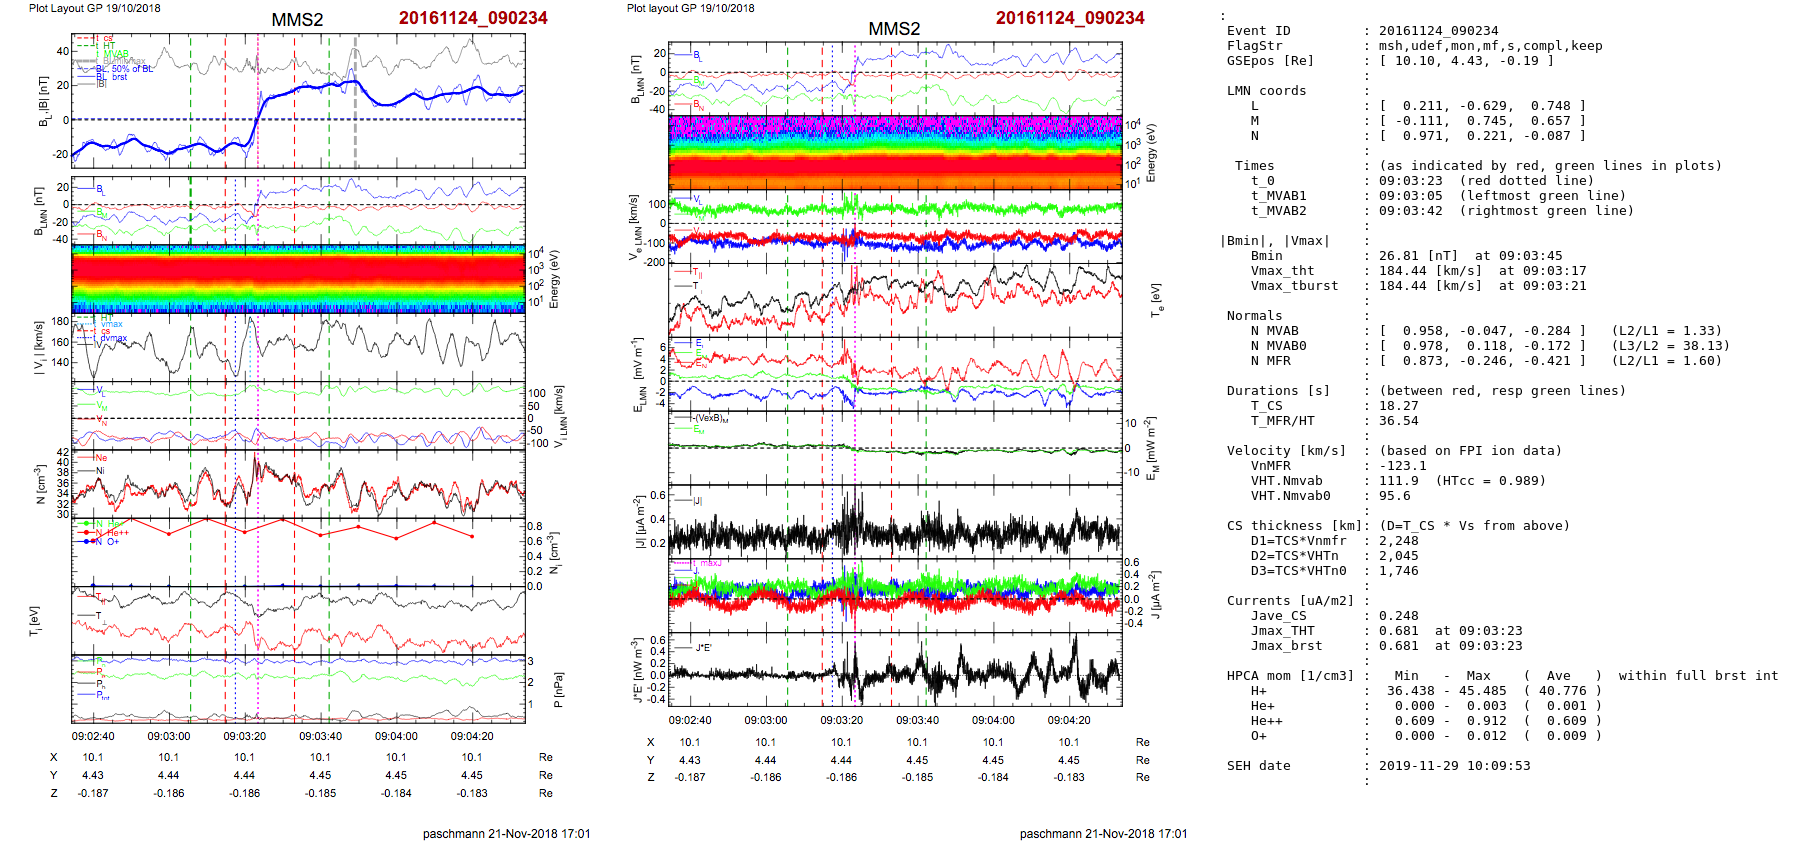Click the J*E' plot panel legend label
The width and height of the screenshot is (1804, 841).
coord(703,648)
